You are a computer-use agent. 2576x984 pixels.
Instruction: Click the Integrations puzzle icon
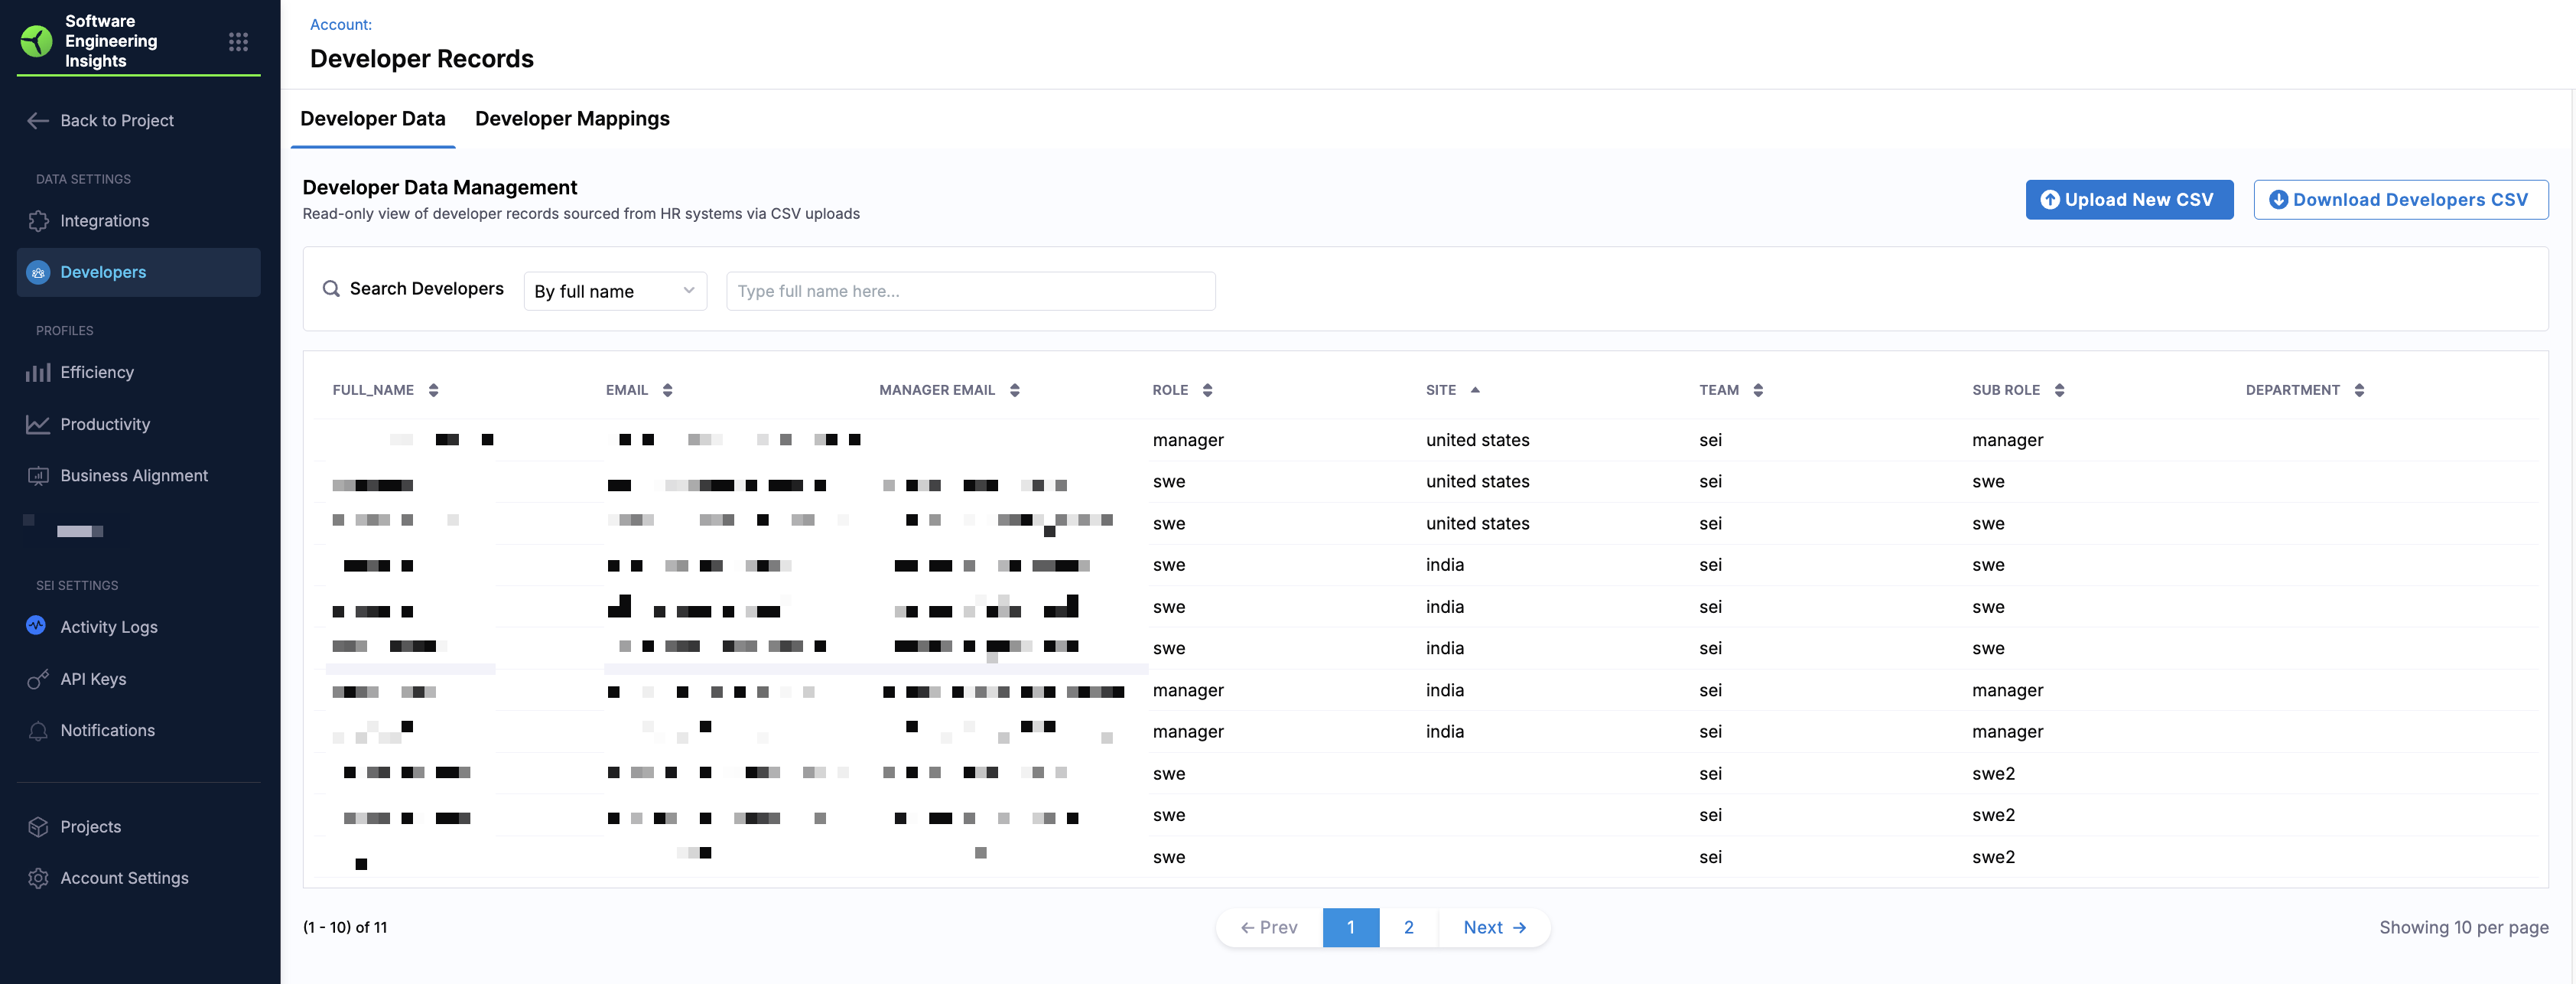click(38, 221)
